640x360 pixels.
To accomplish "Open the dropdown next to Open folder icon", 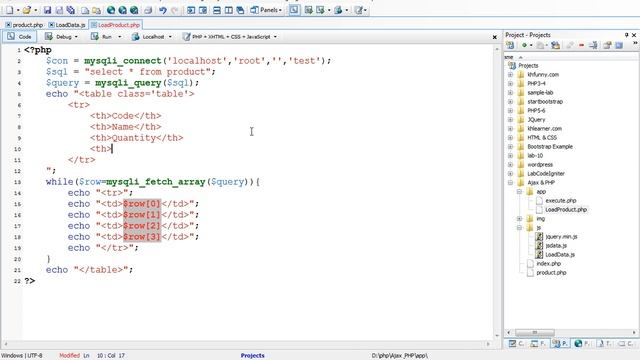I will pos(36,10).
